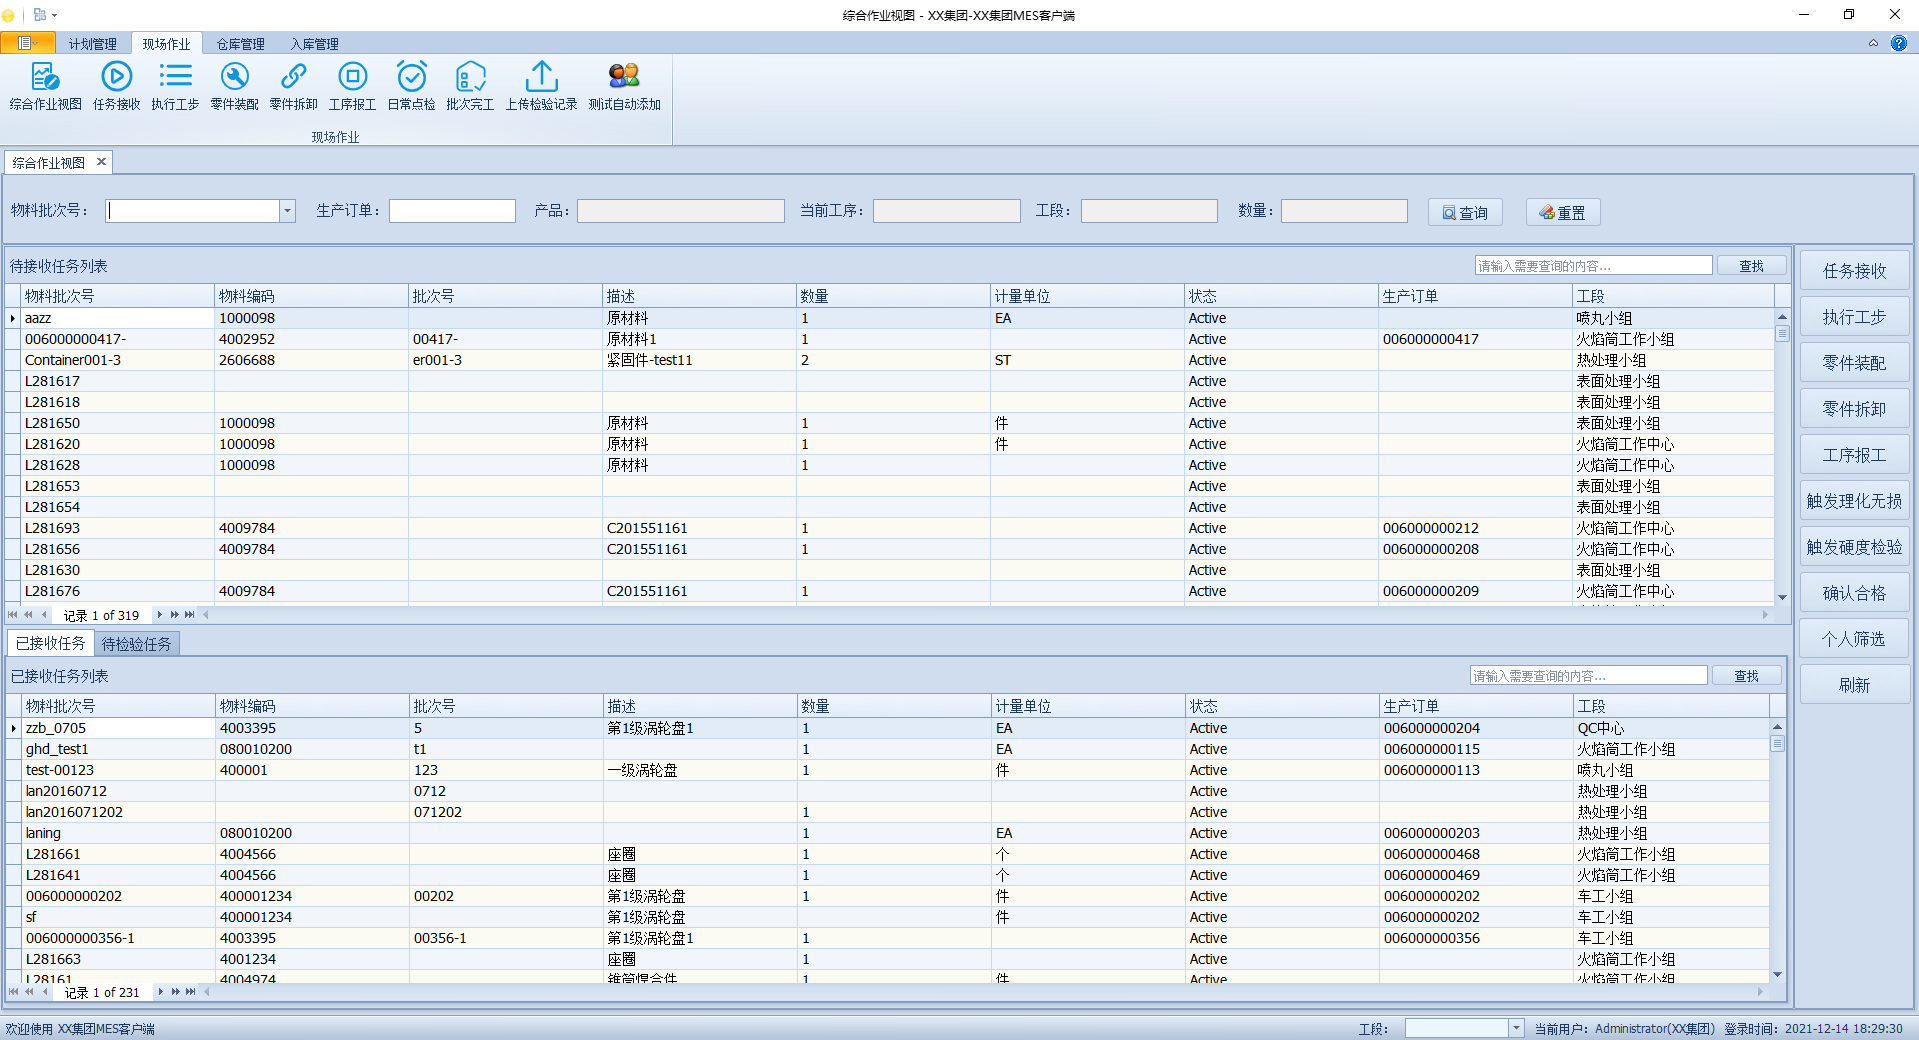
Task: Click side panel 零件装配 button
Action: coord(1854,363)
